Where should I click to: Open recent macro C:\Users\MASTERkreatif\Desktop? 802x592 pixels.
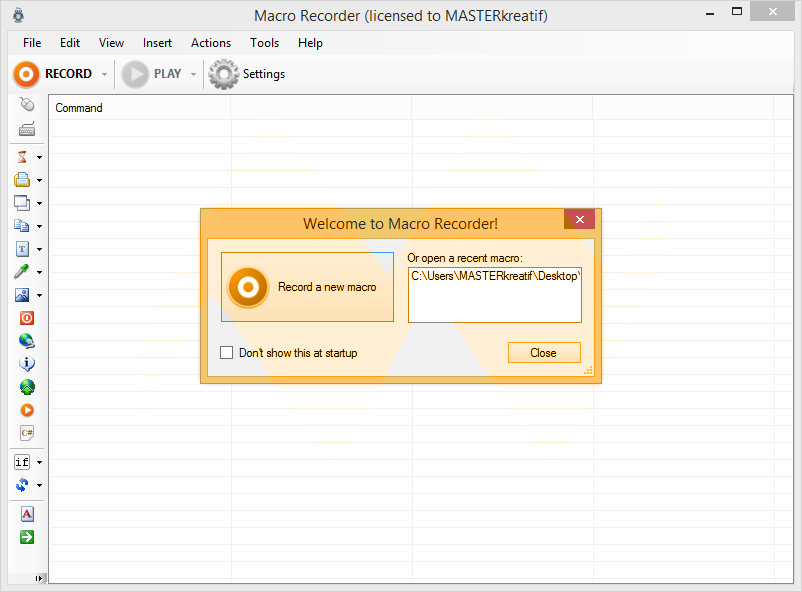tap(495, 276)
